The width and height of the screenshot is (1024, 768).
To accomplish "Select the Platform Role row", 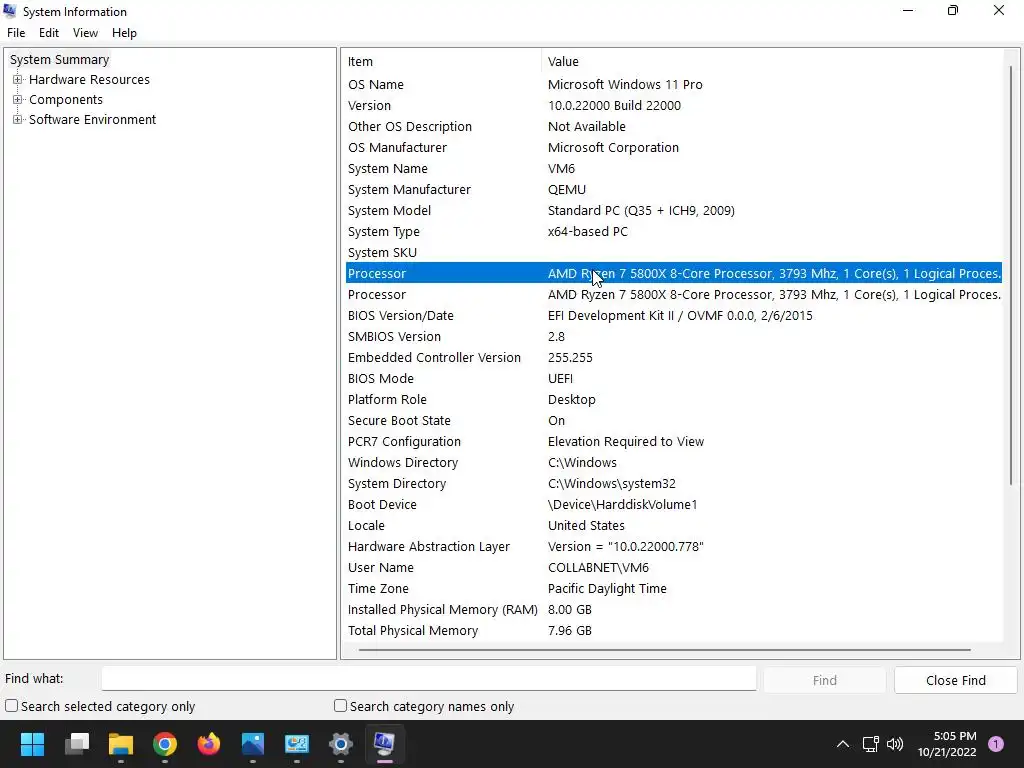I will (x=674, y=400).
